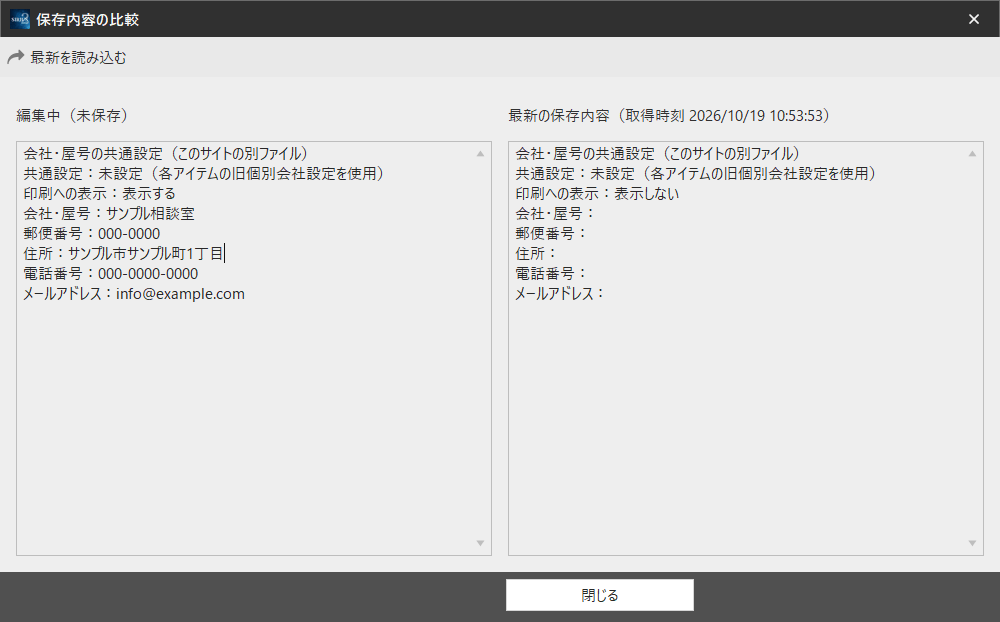Click the empty メールアドレス： line in right pane

click(x=559, y=293)
